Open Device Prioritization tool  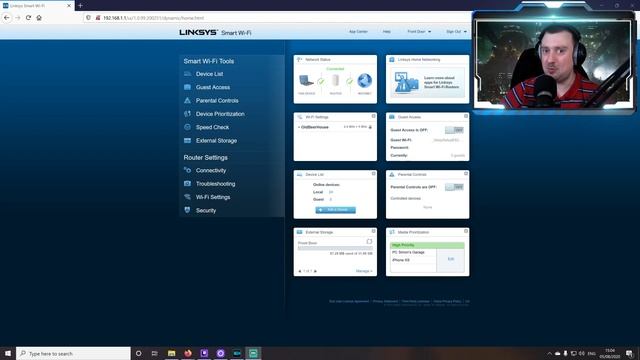tap(220, 114)
